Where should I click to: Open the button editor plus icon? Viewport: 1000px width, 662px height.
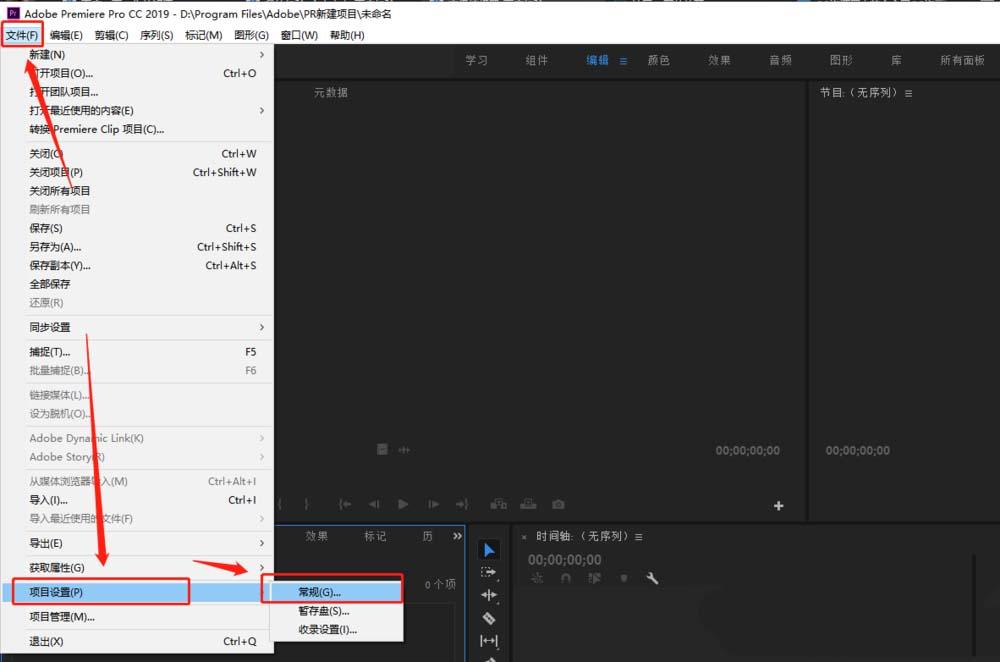click(x=778, y=506)
